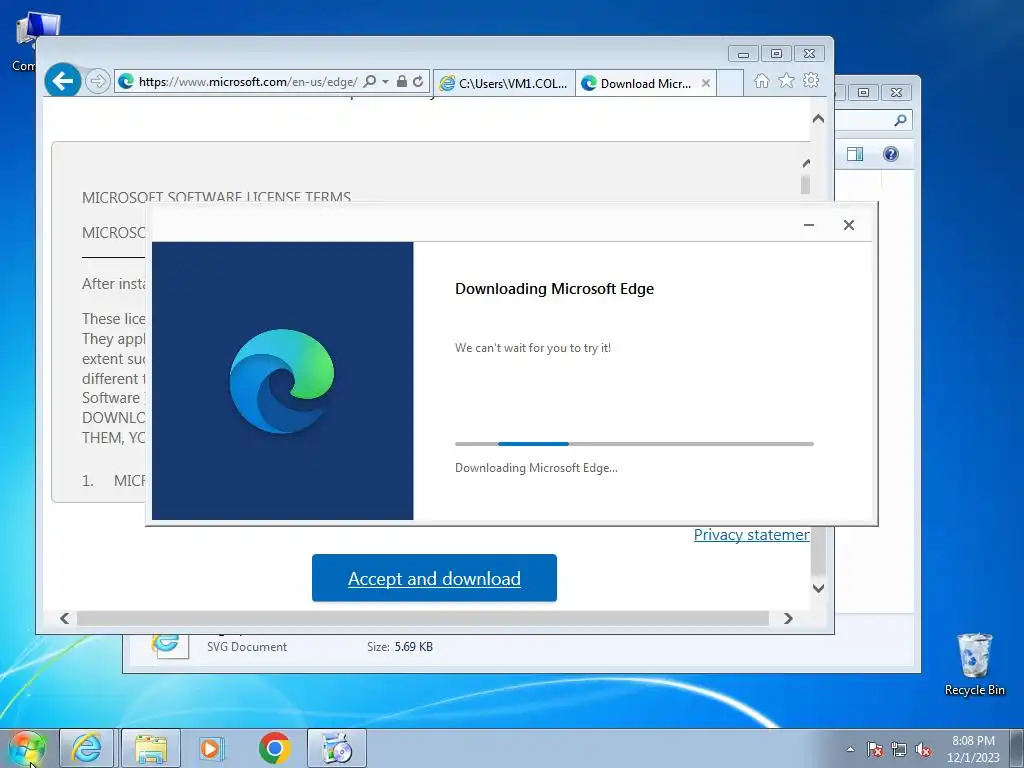The image size is (1024, 768).
Task: Click the volume speaker tray icon
Action: (923, 749)
